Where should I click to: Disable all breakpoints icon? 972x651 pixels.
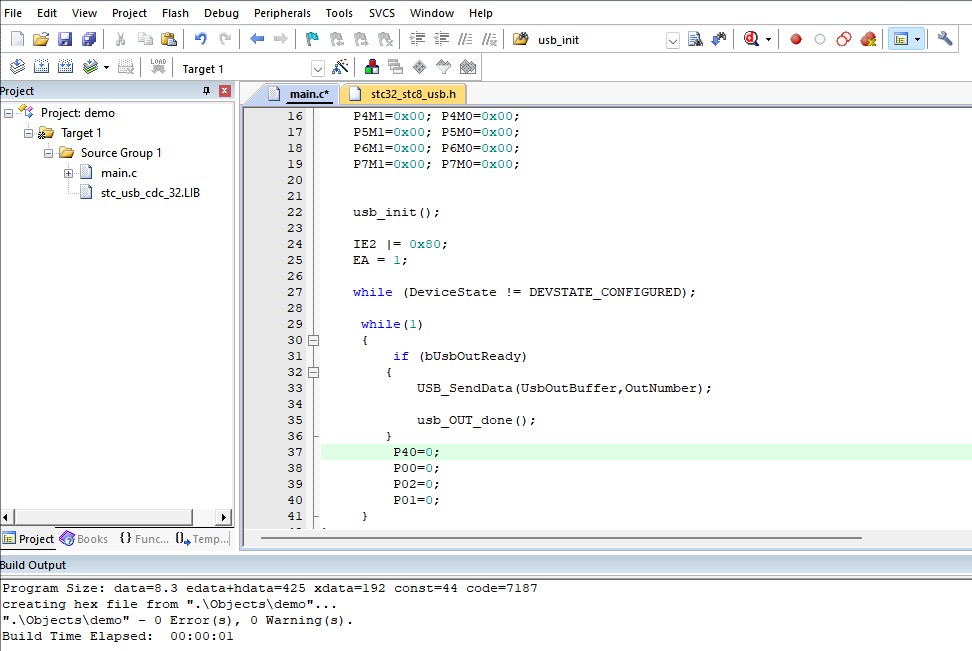[844, 39]
